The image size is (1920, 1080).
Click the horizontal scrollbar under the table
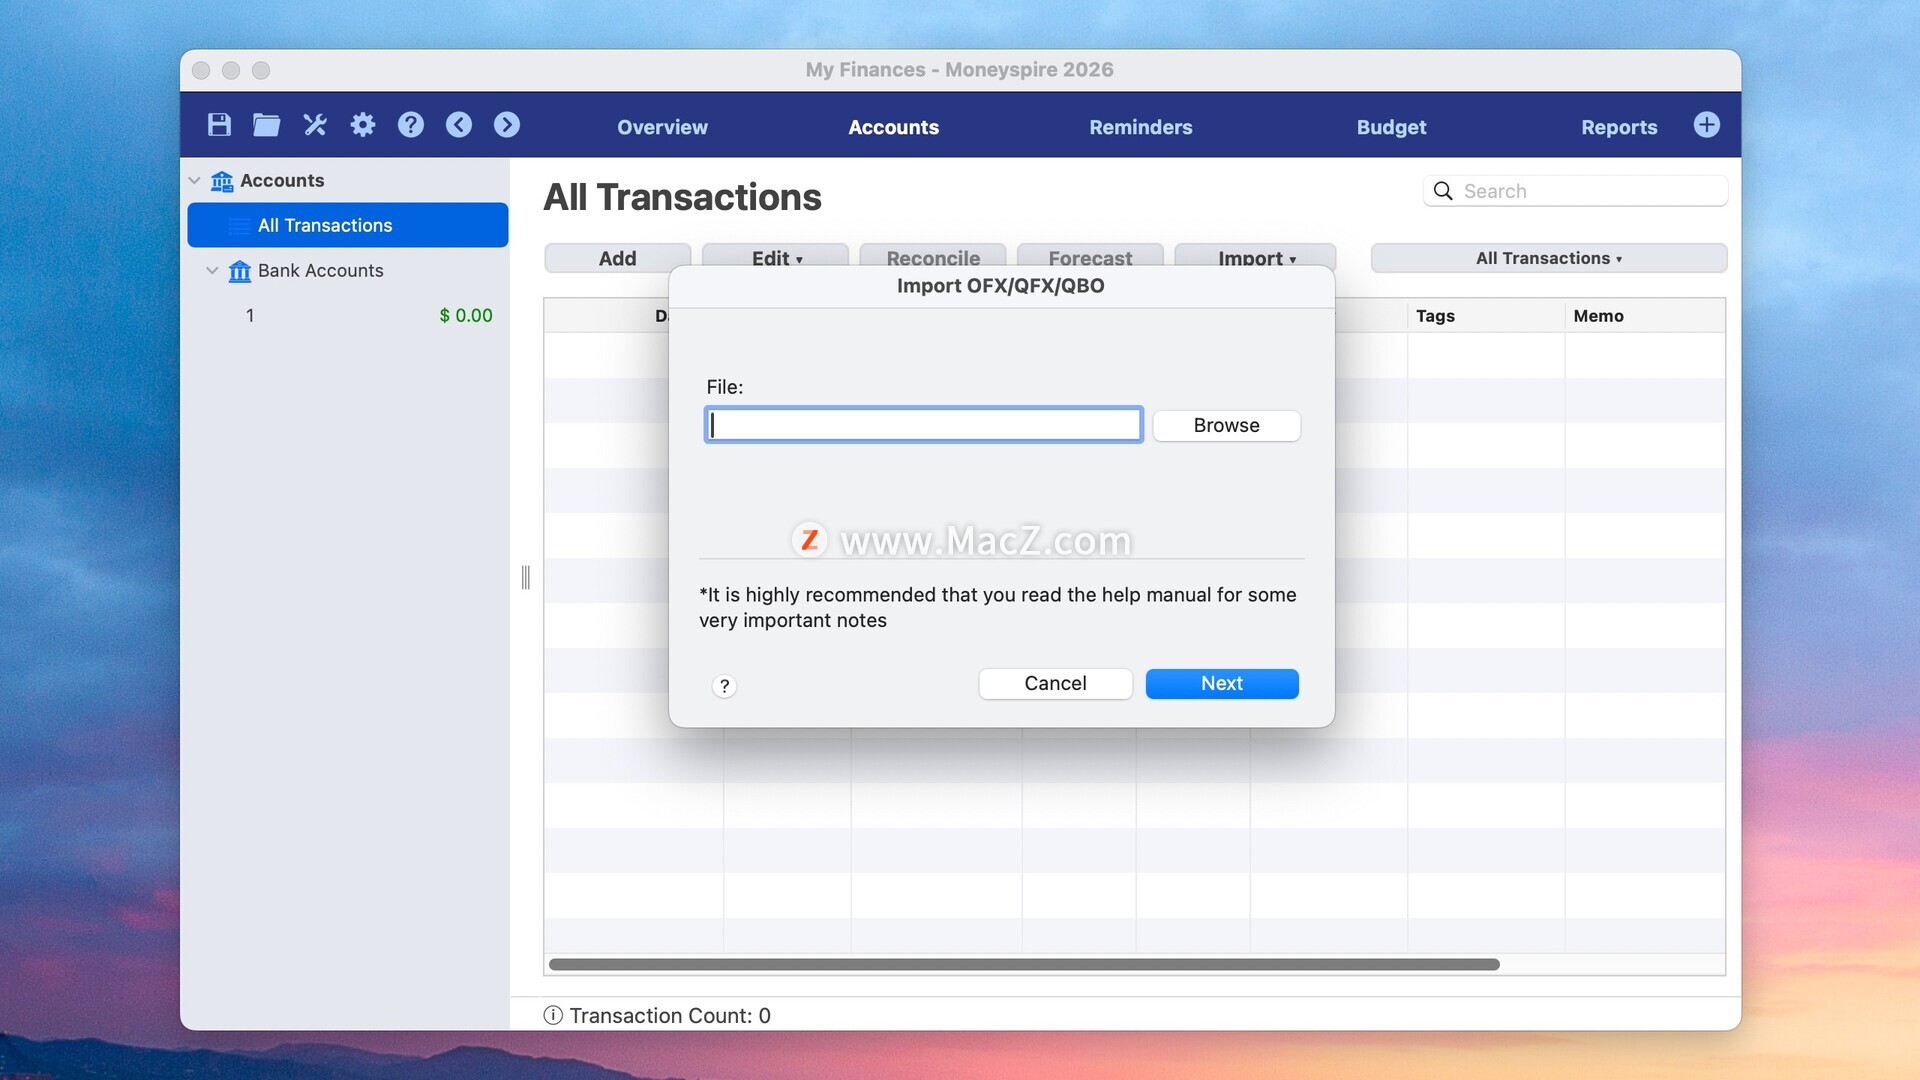click(x=1024, y=965)
